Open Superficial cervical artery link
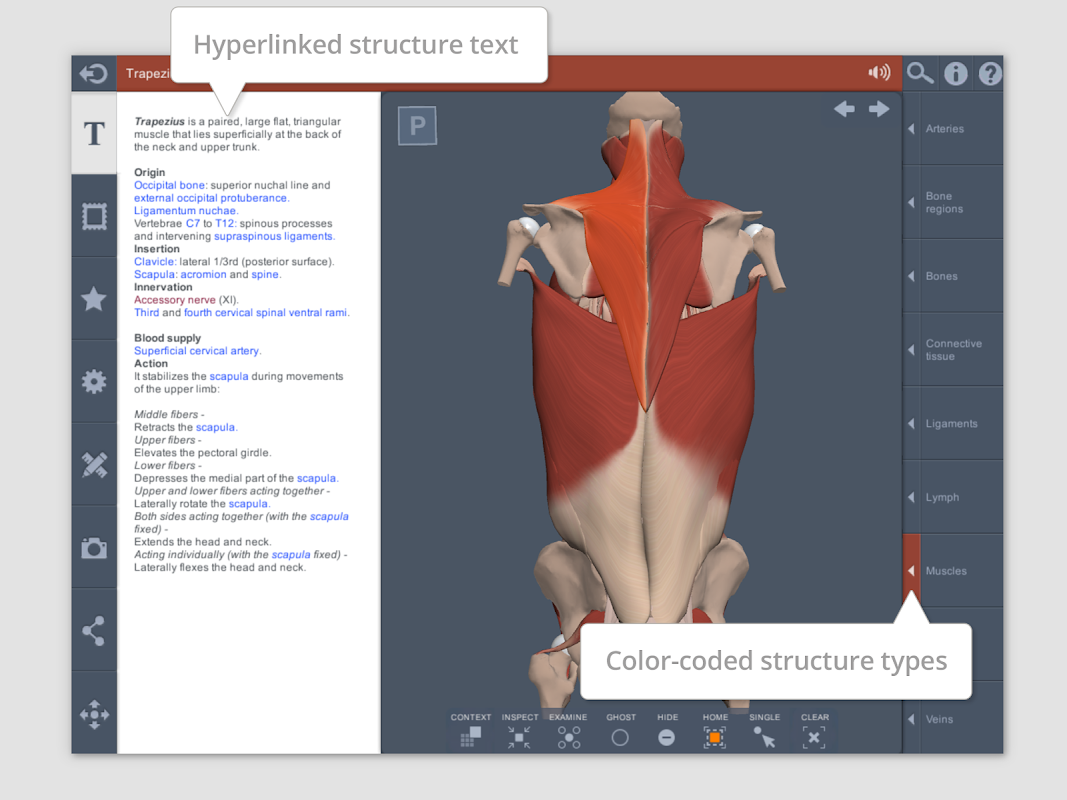Screen dimensions: 1067x800 [196, 351]
